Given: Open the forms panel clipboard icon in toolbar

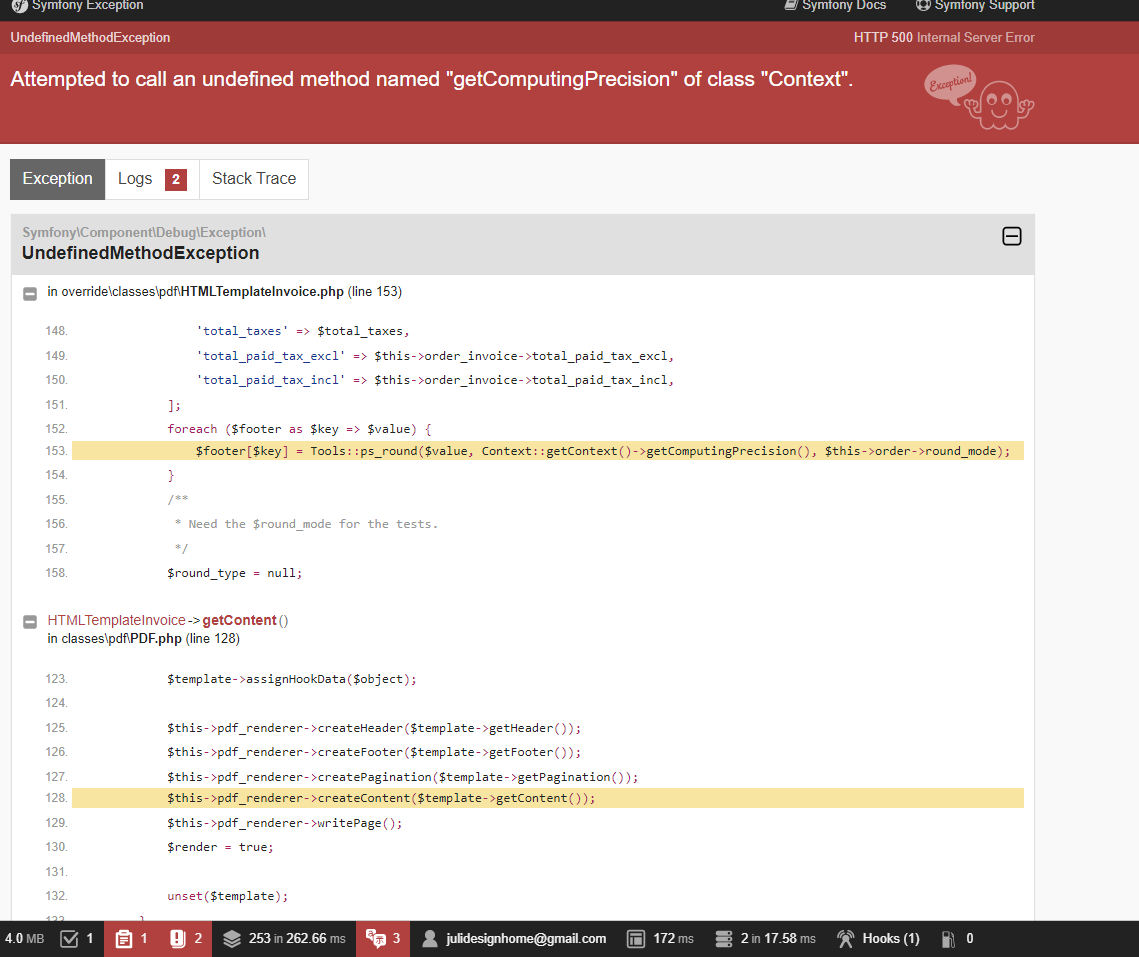Looking at the screenshot, I should pyautogui.click(x=124, y=939).
